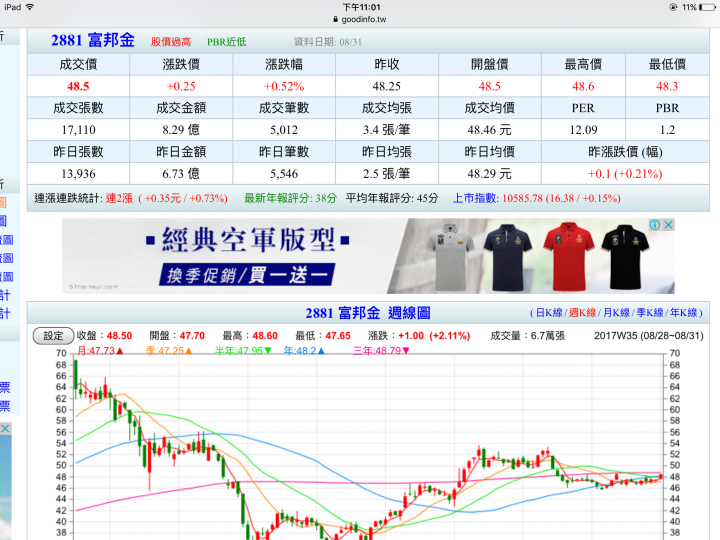Open the 2881 富邦金 stock title link

tap(93, 40)
